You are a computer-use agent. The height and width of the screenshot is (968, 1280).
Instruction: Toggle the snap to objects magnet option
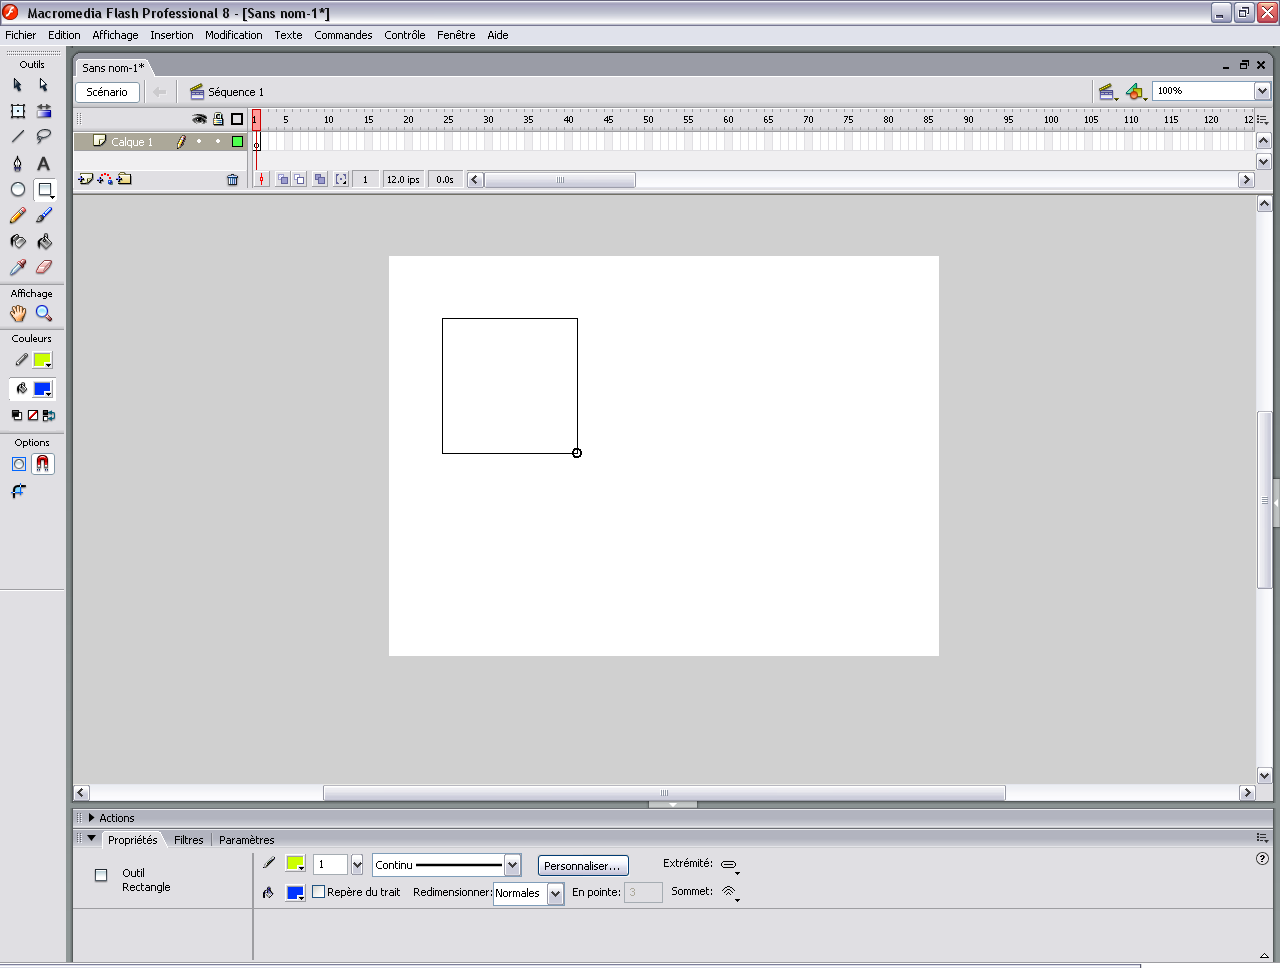tap(43, 464)
